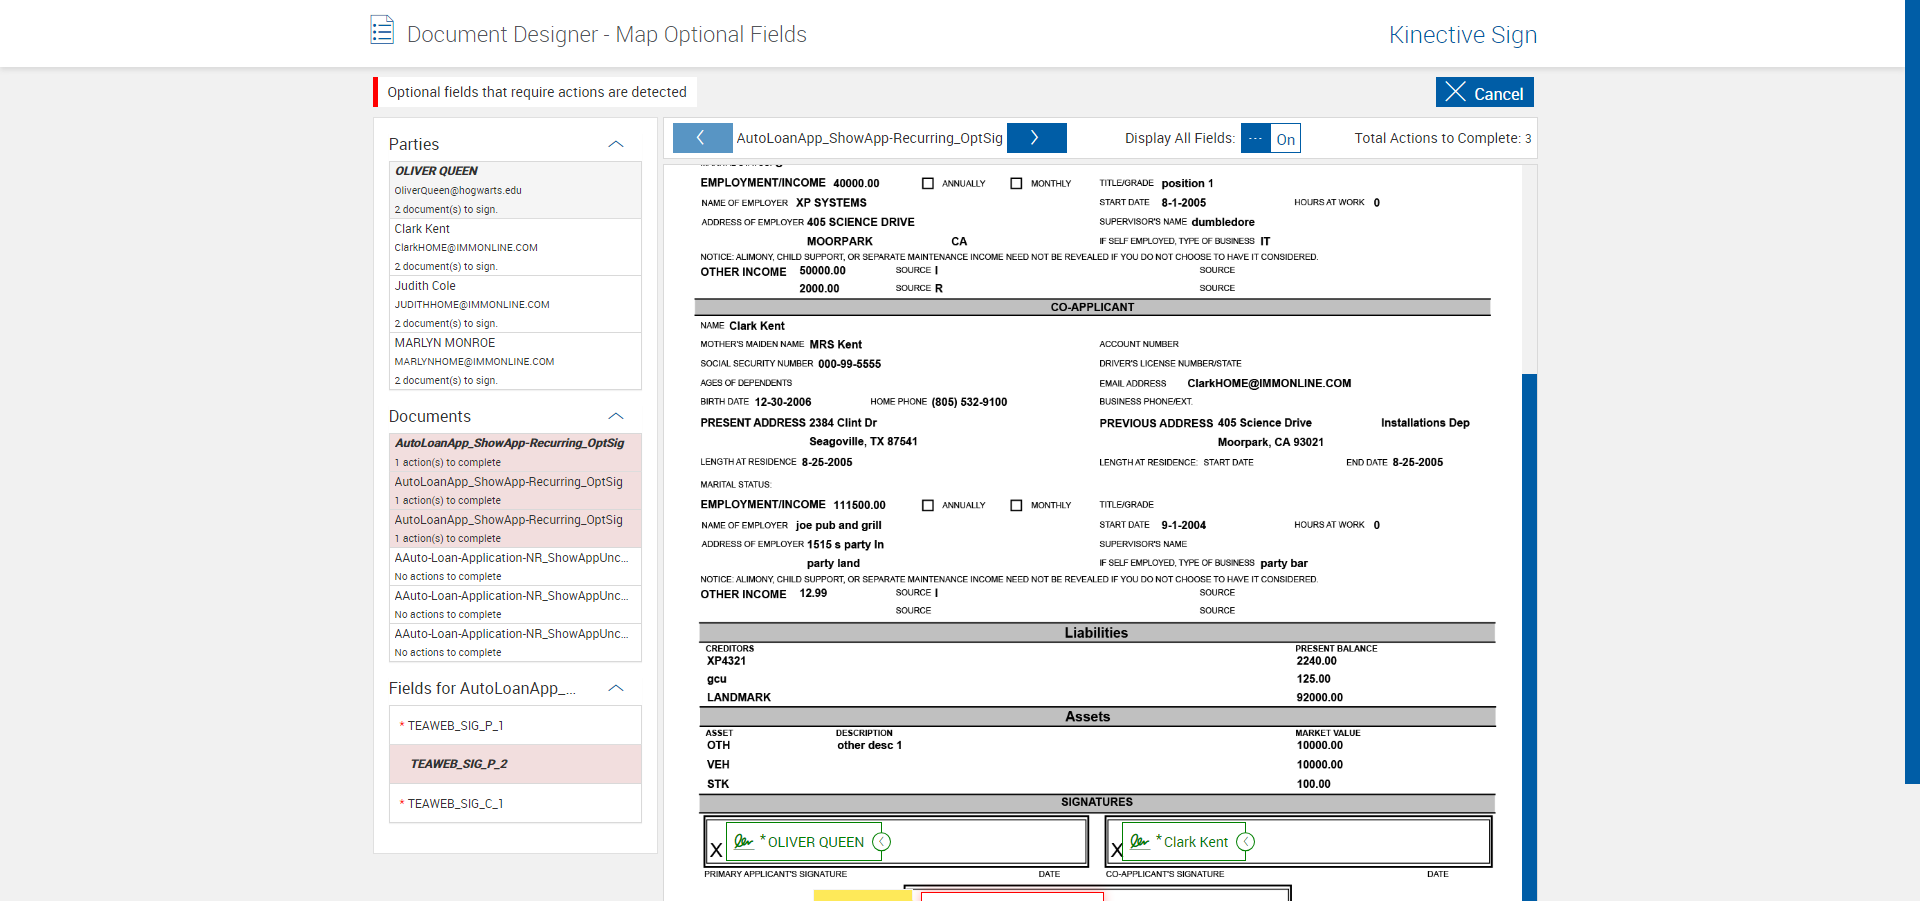
Task: Click the document vertical scrollbar thumb
Action: 1529,637
